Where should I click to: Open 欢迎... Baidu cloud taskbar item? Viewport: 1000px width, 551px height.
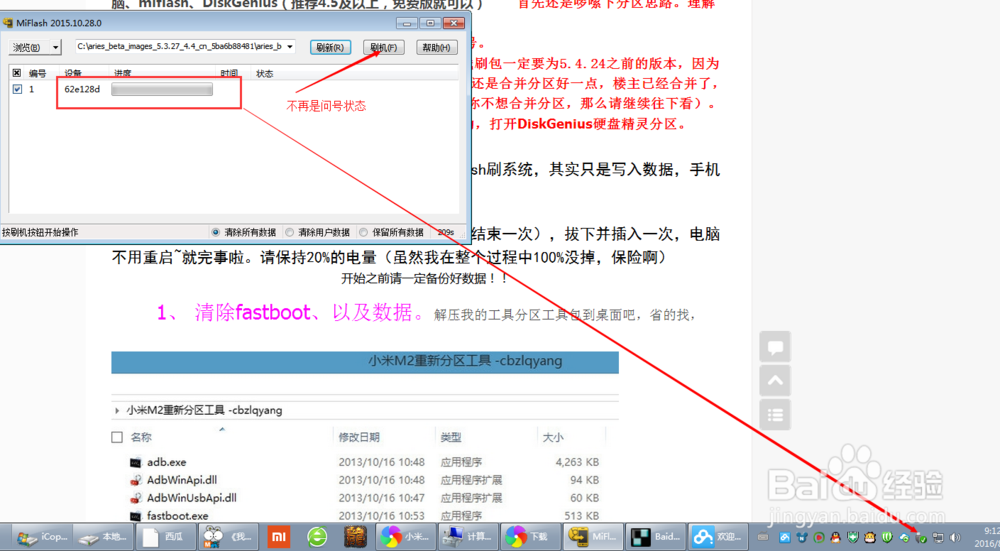click(x=718, y=537)
